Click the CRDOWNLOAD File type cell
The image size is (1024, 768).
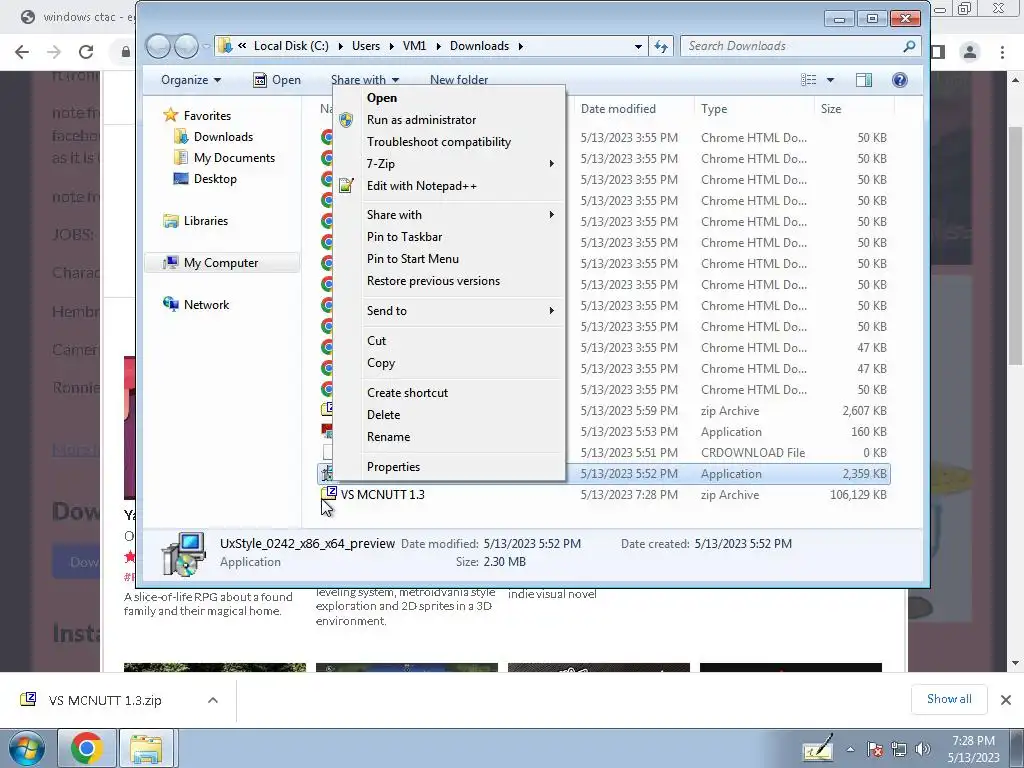pyautogui.click(x=752, y=453)
